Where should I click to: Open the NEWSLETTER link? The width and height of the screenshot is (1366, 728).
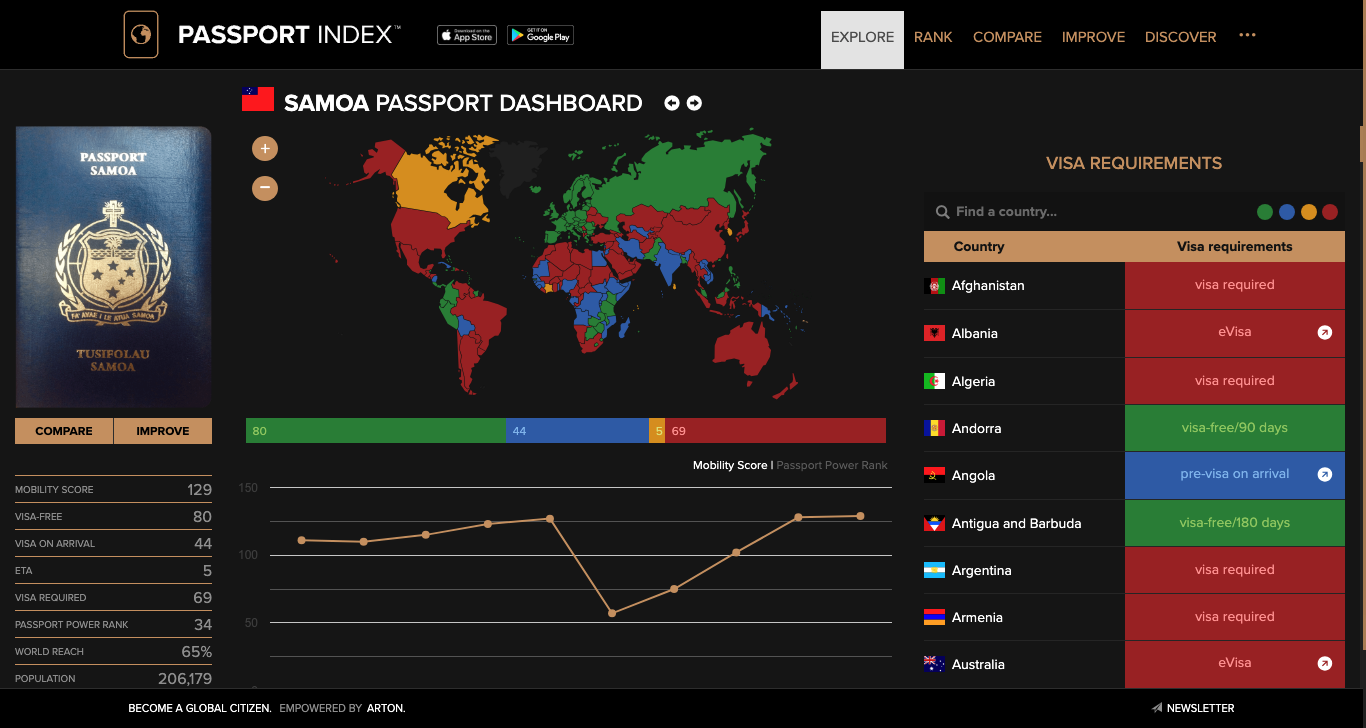click(x=1200, y=708)
